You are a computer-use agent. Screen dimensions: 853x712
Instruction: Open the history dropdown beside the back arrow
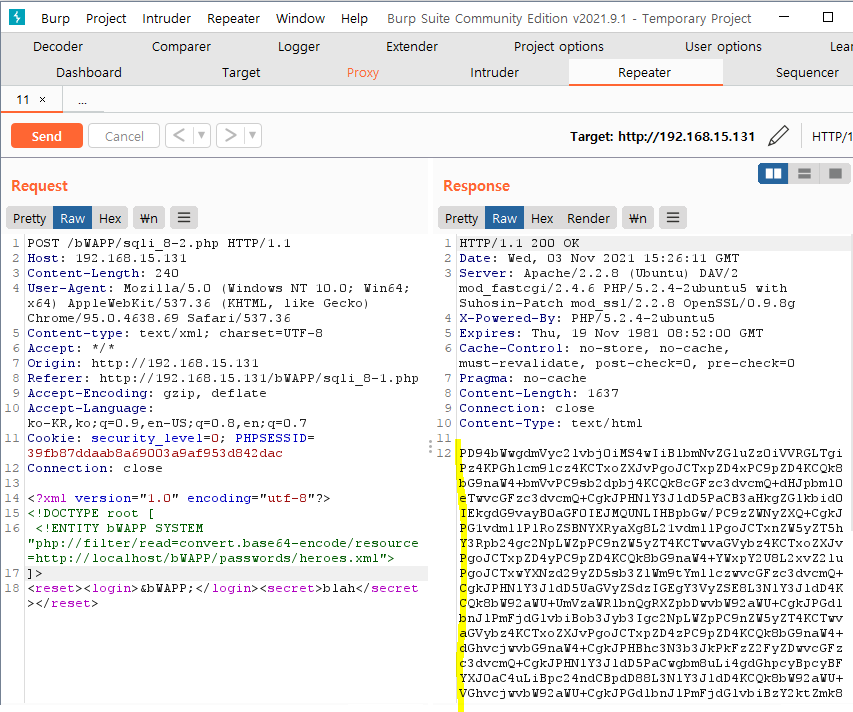point(202,135)
